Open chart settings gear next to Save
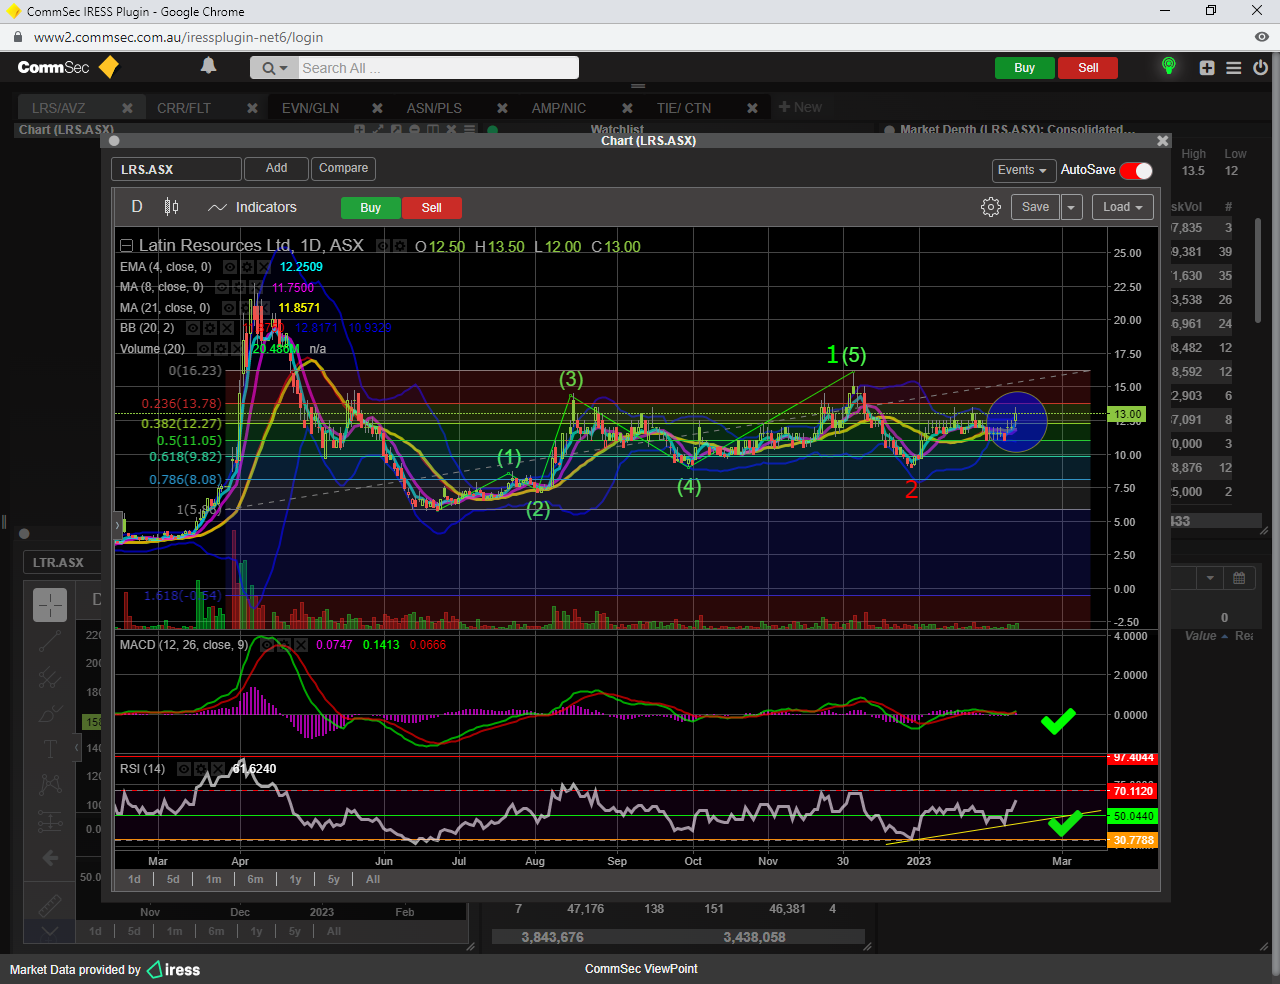This screenshot has width=1280, height=984. 991,207
